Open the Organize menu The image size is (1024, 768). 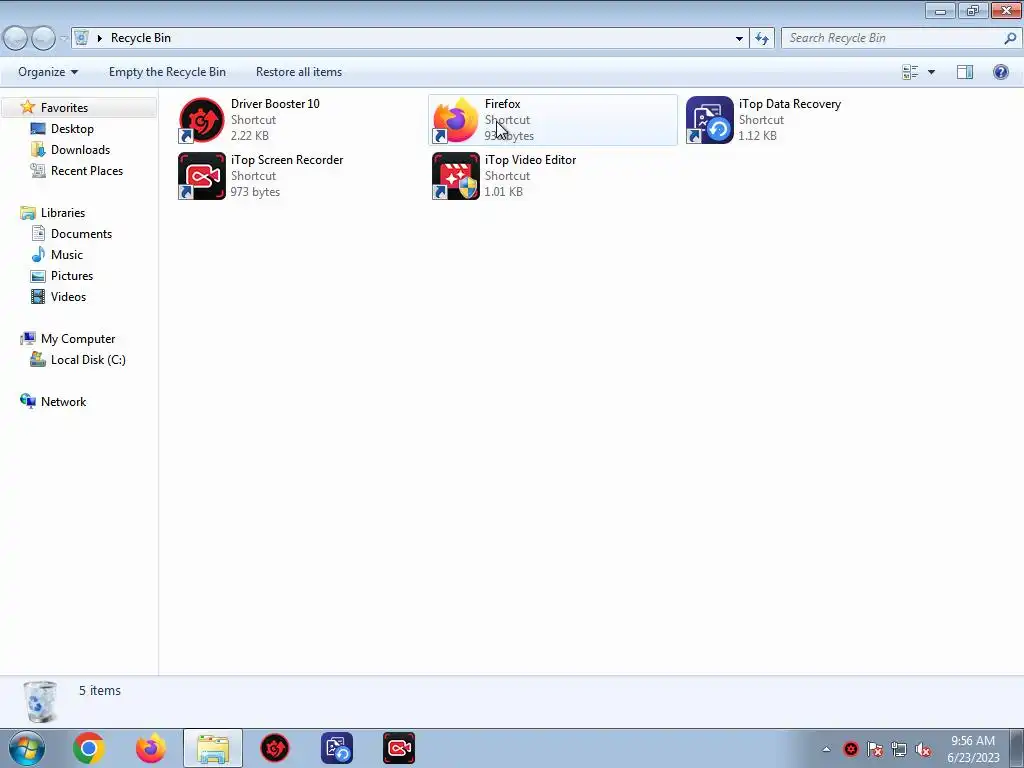(x=48, y=72)
